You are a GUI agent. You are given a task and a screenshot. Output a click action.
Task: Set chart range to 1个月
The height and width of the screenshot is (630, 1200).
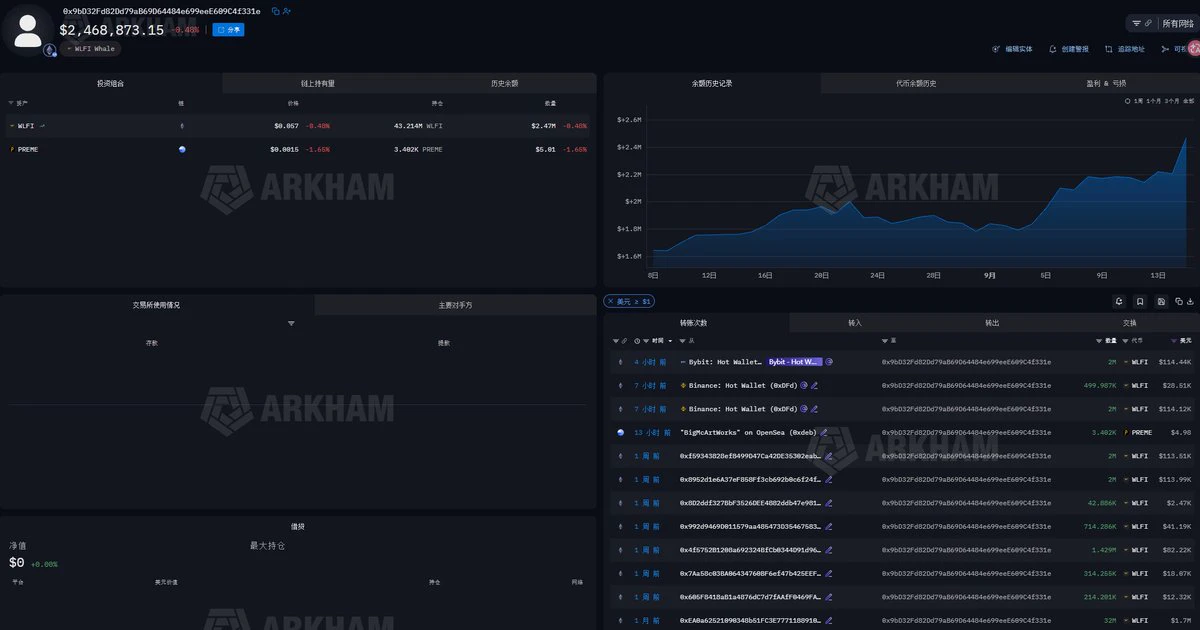pos(1153,101)
